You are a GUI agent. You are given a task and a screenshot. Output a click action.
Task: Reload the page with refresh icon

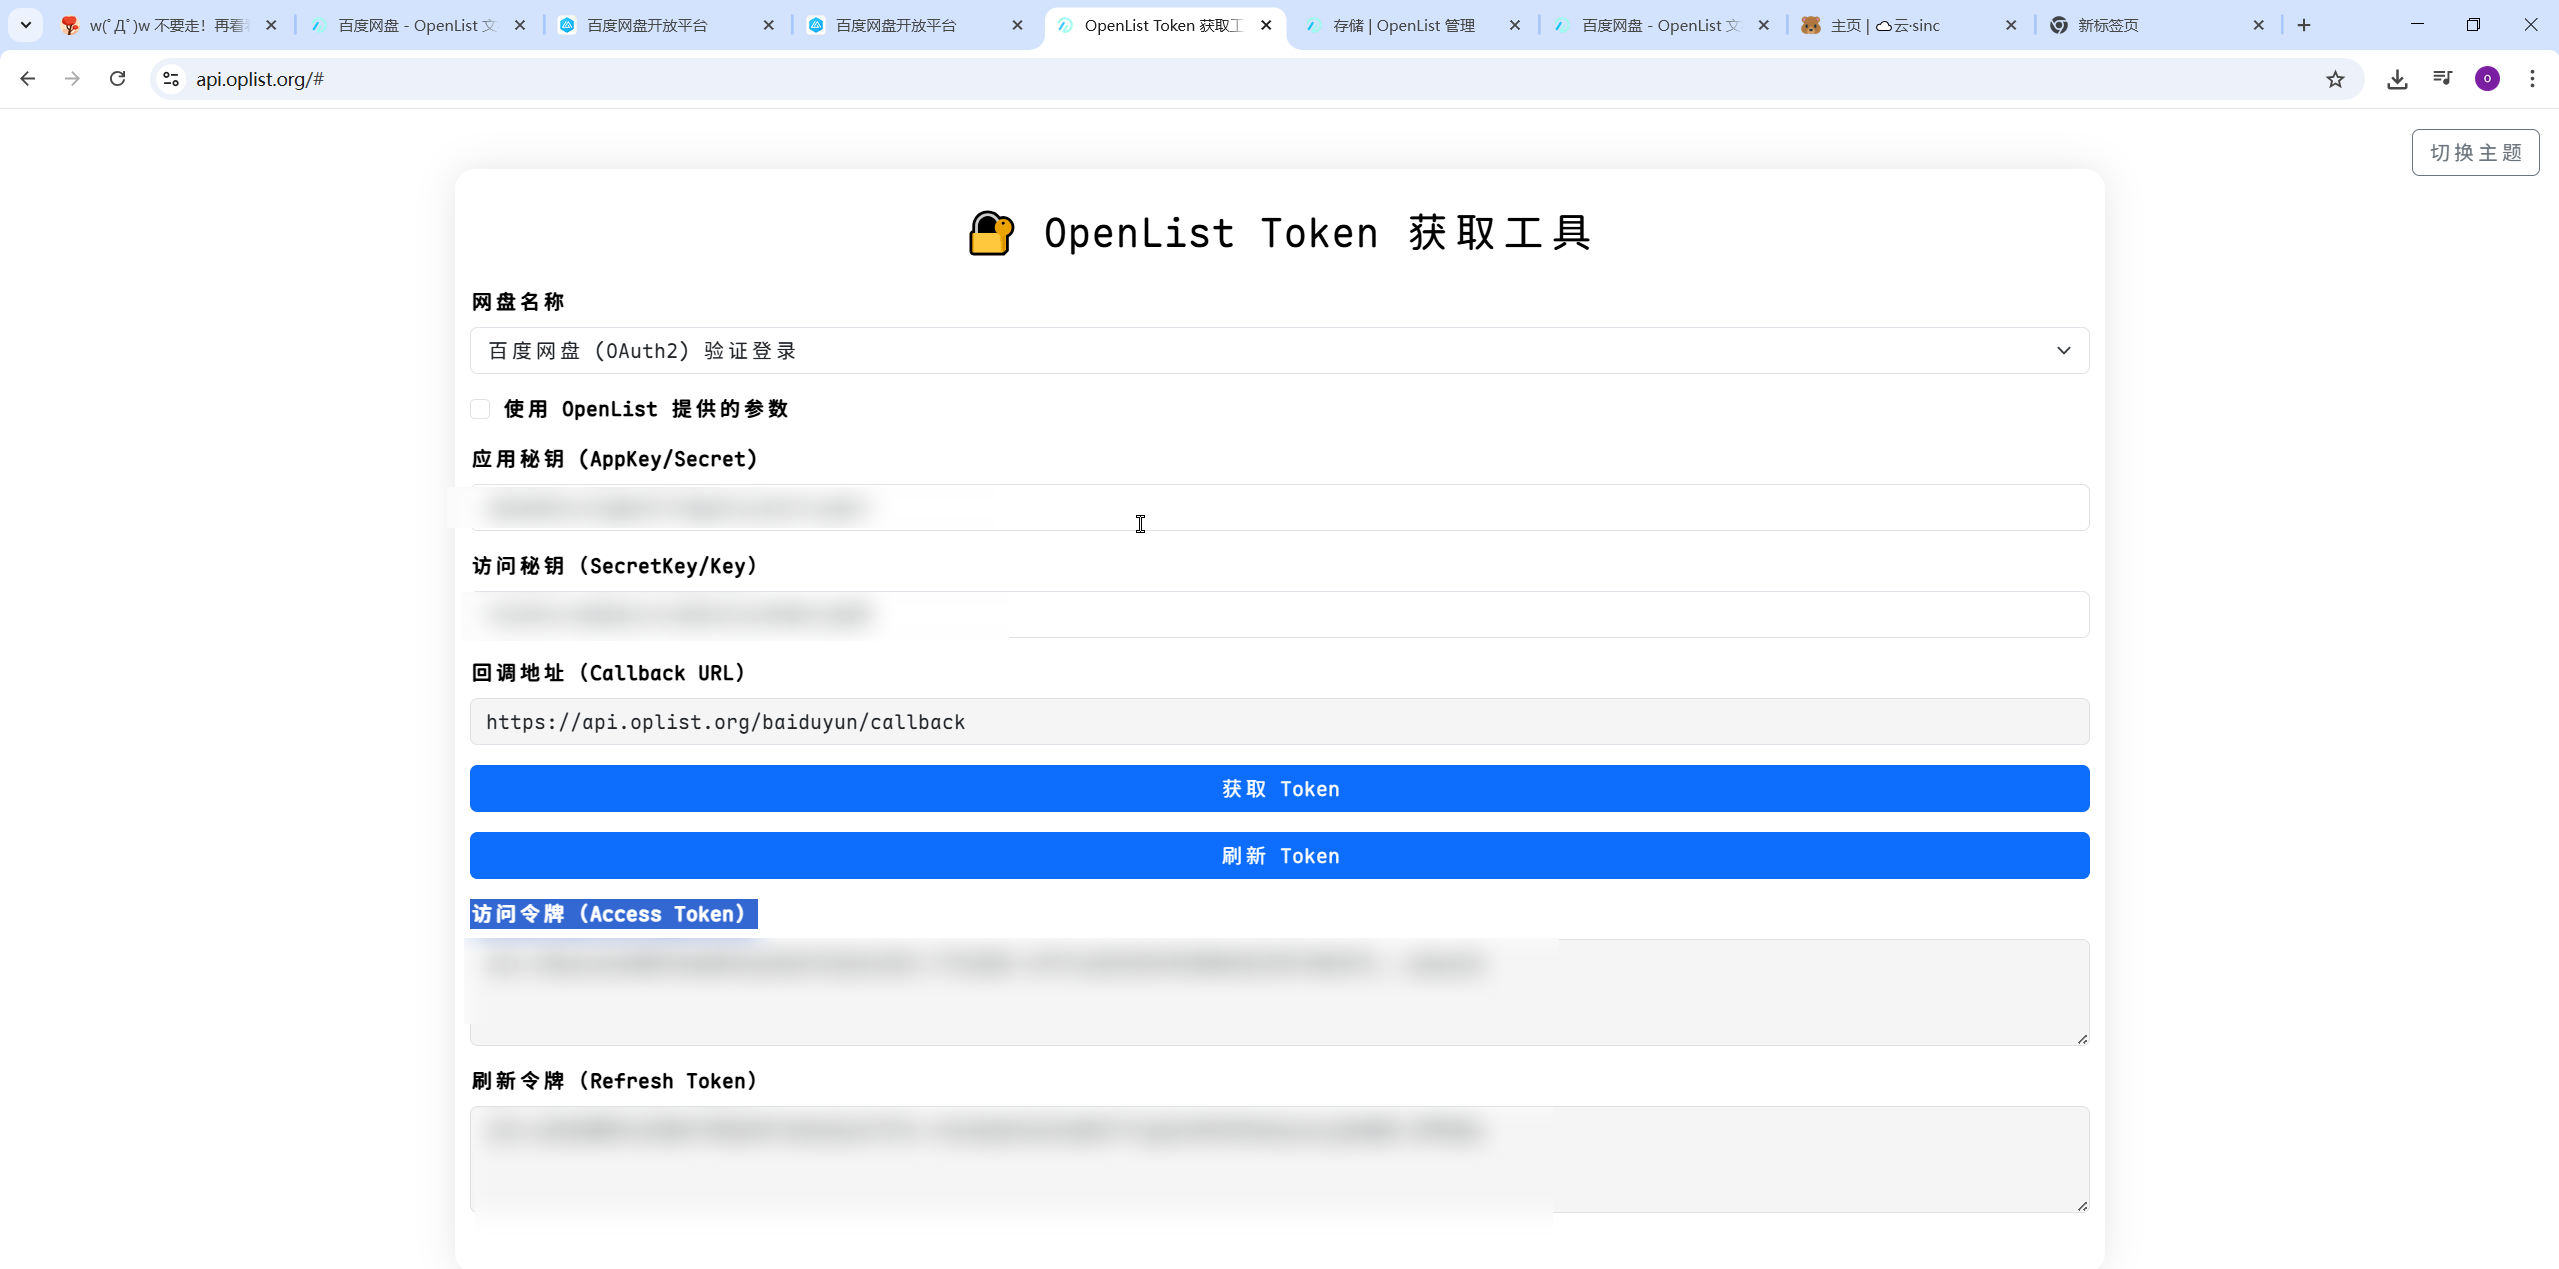tap(118, 79)
